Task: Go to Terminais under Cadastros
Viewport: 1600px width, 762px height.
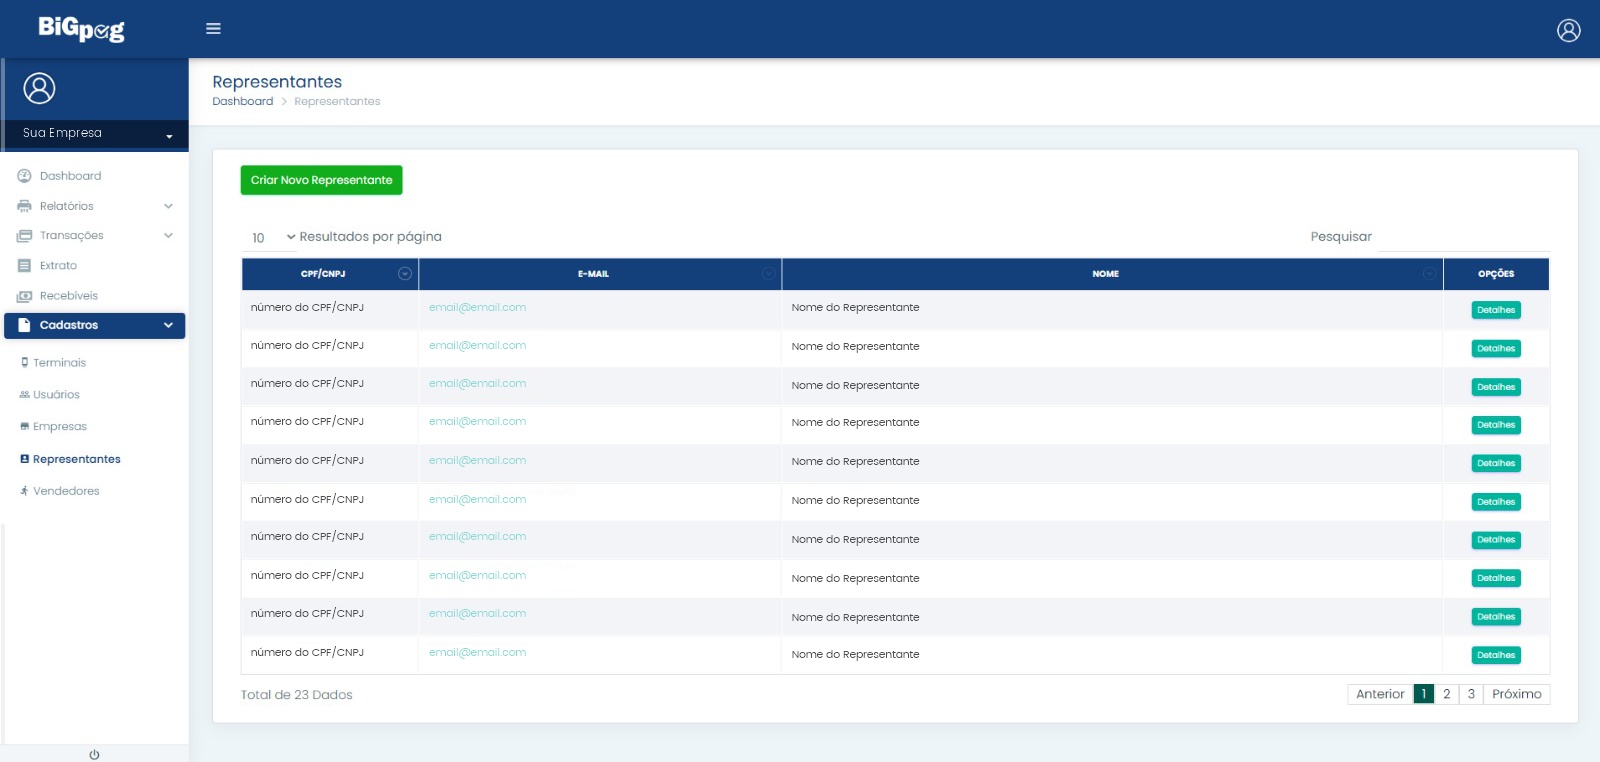Action: click(x=59, y=363)
